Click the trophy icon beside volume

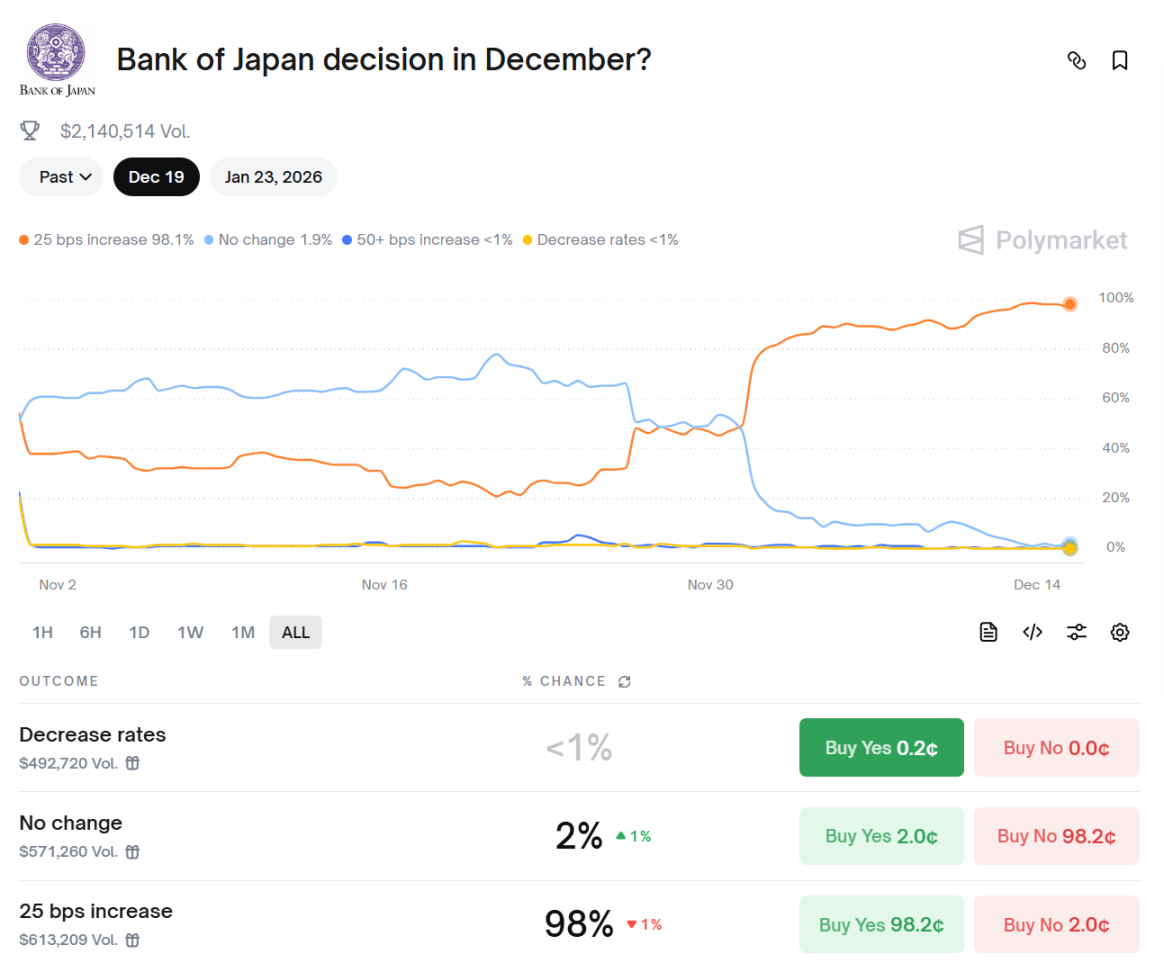tap(30, 130)
